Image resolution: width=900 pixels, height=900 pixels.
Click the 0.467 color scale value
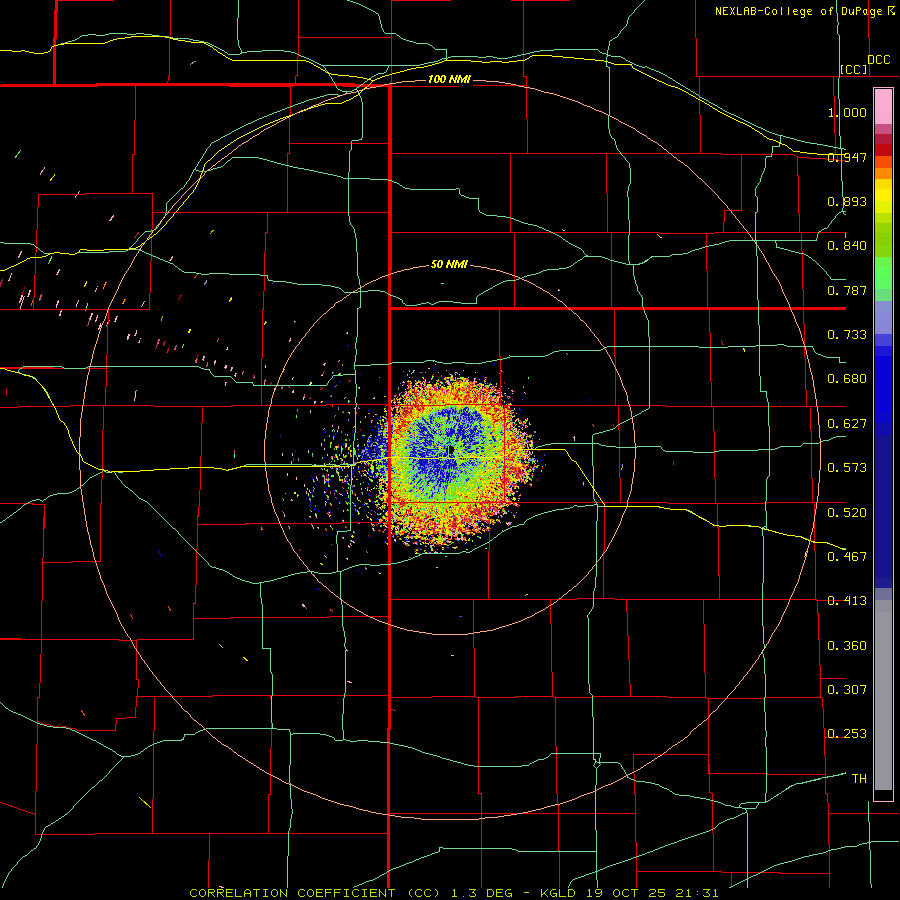[847, 556]
